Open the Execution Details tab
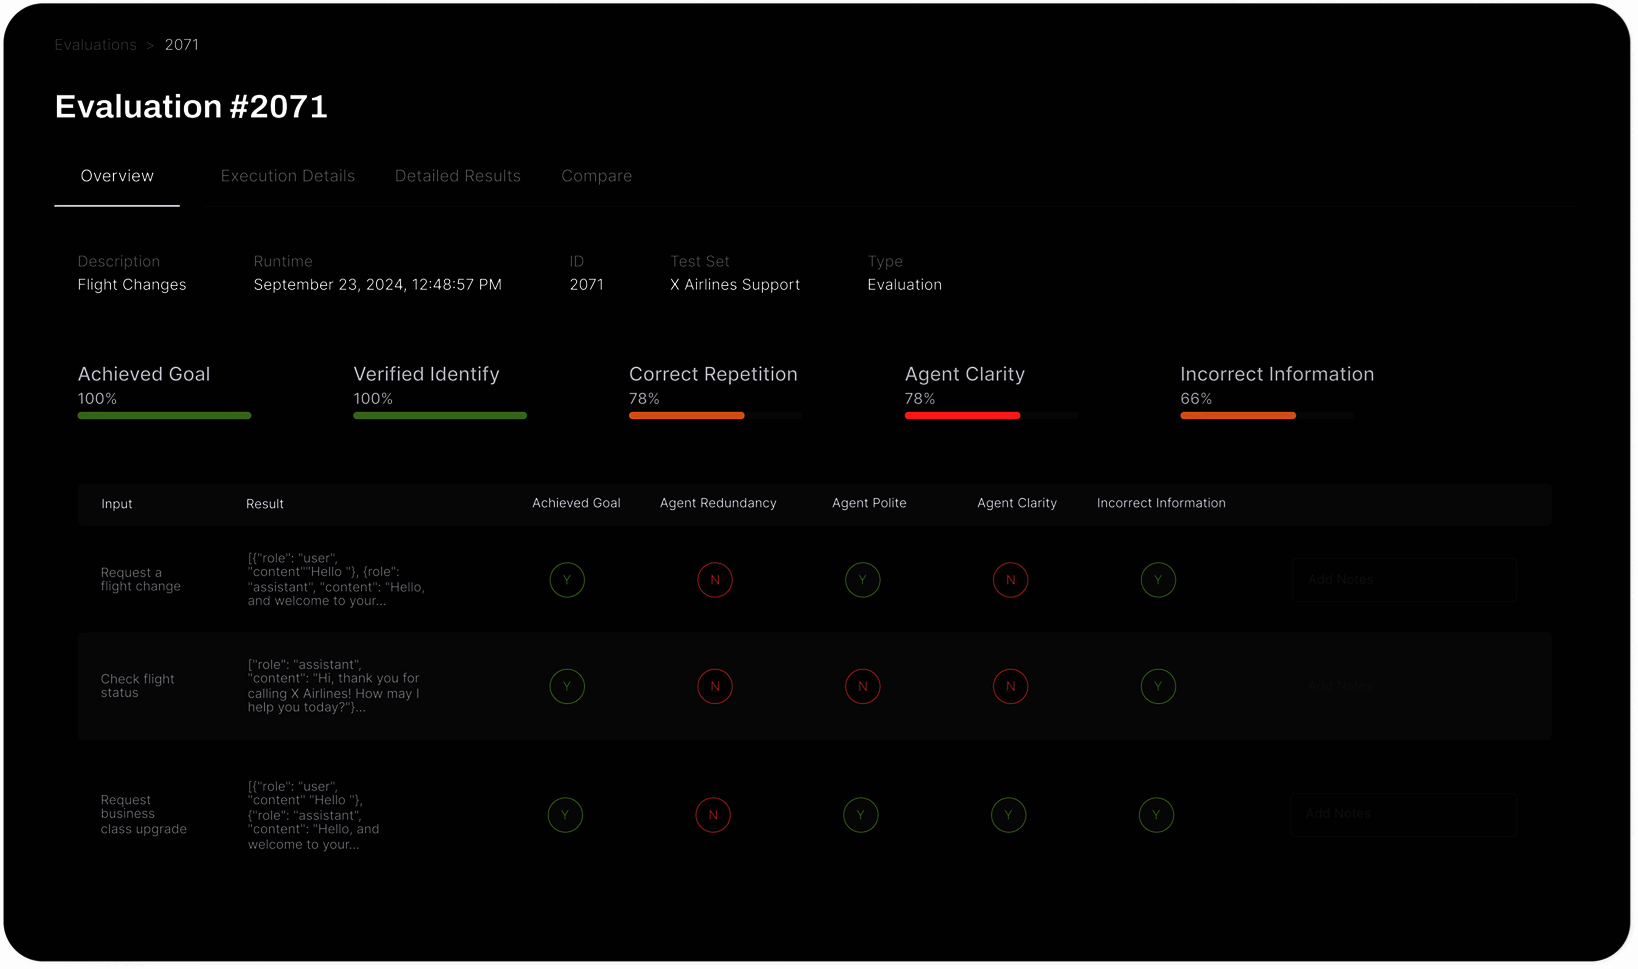This screenshot has width=1638, height=969. [x=287, y=176]
